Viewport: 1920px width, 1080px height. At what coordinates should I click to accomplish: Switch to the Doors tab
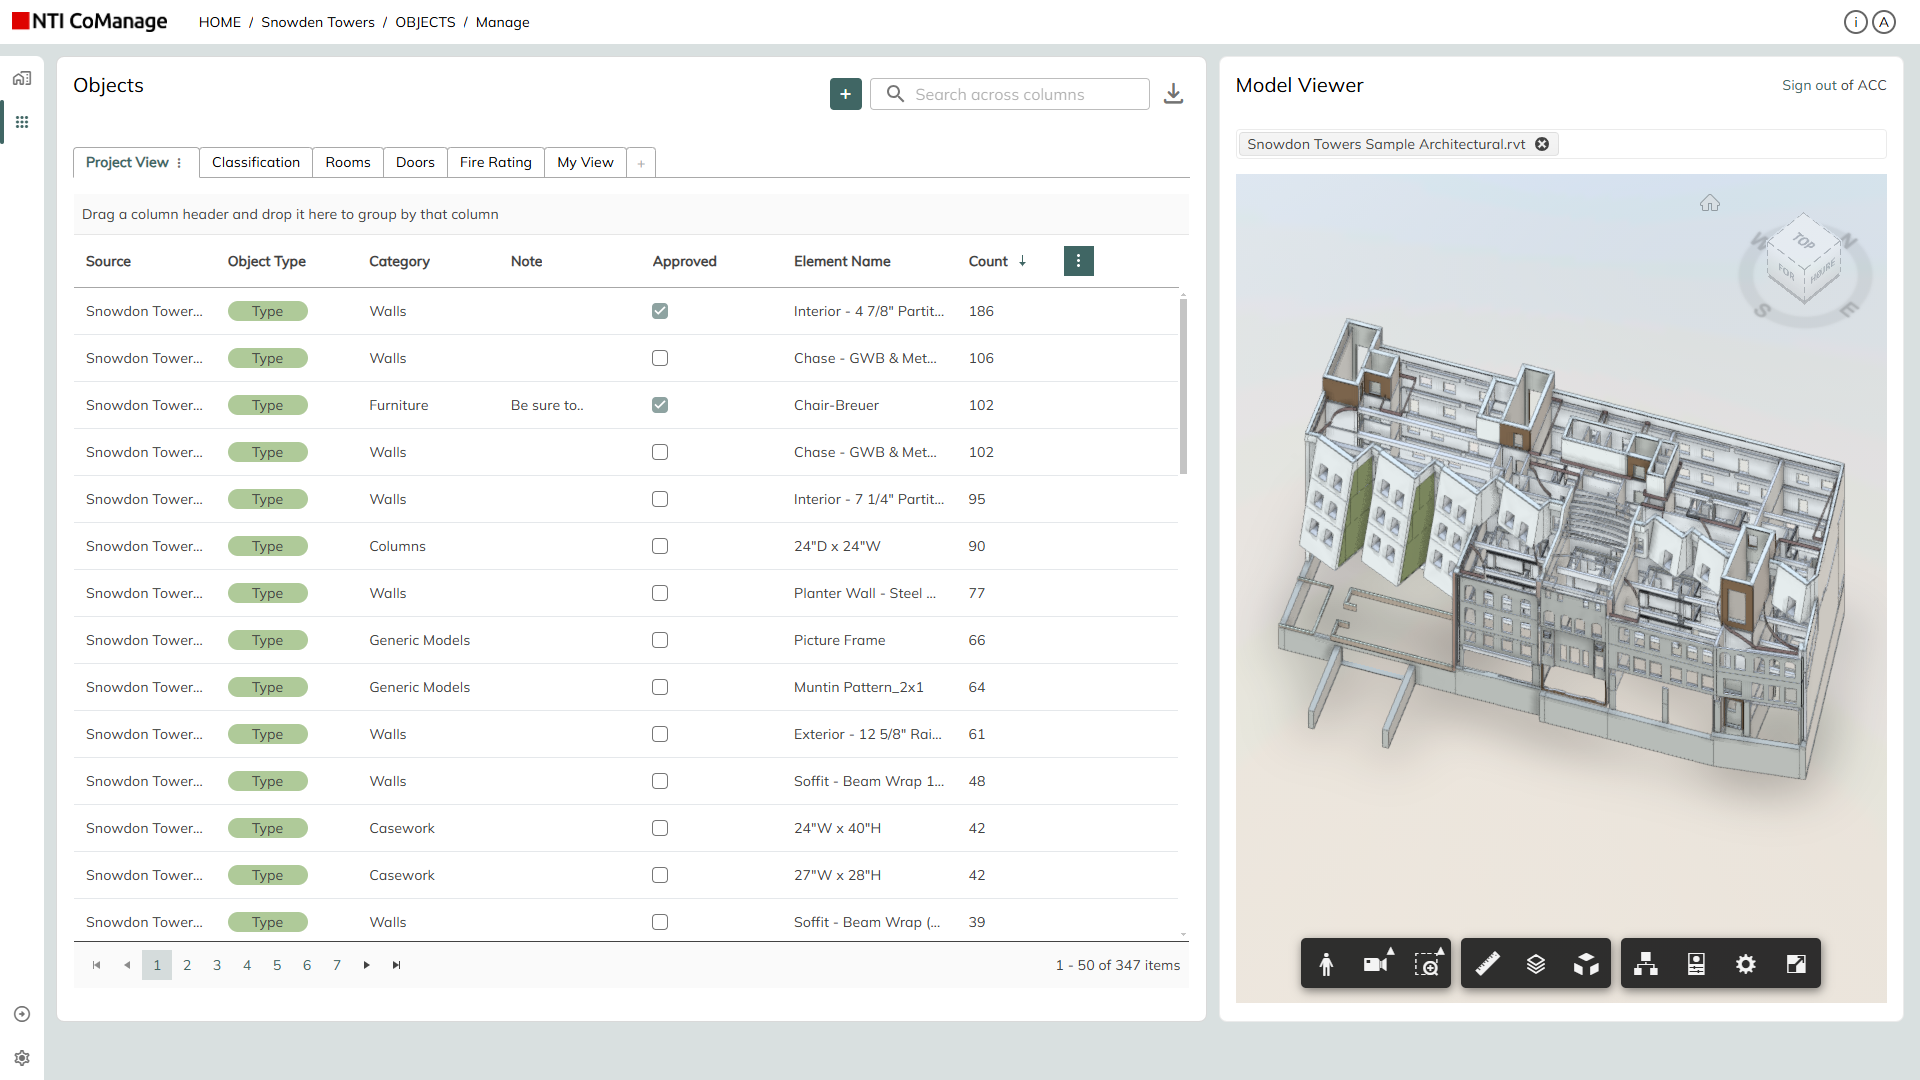[x=415, y=162]
